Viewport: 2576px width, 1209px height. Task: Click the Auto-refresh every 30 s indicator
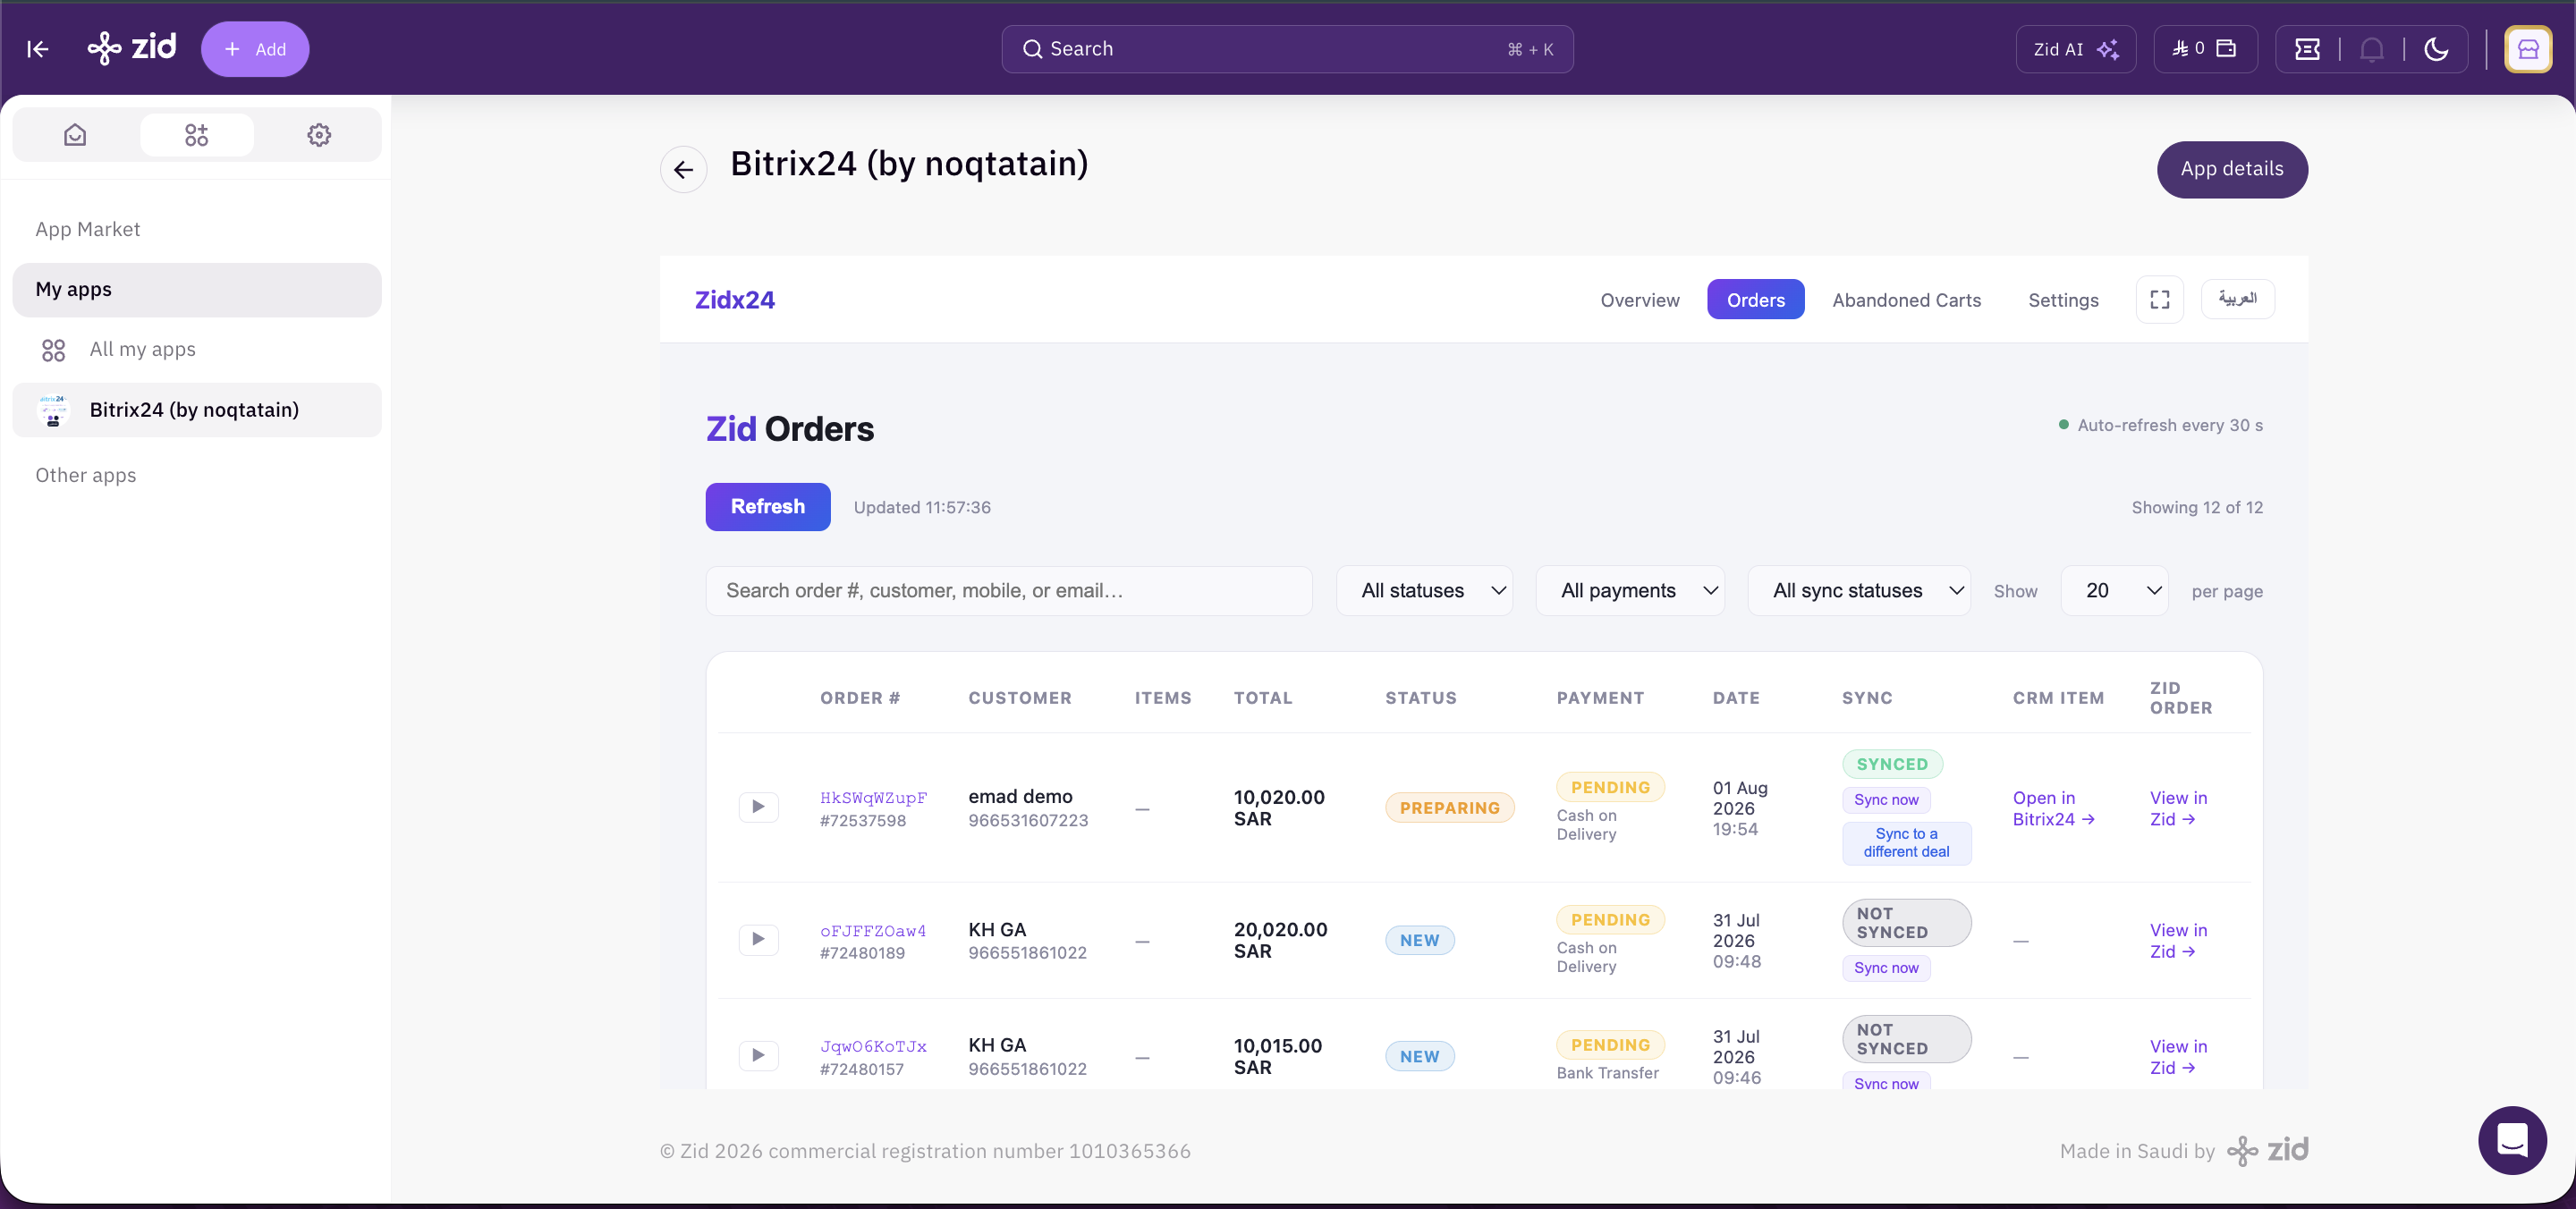(x=2160, y=425)
